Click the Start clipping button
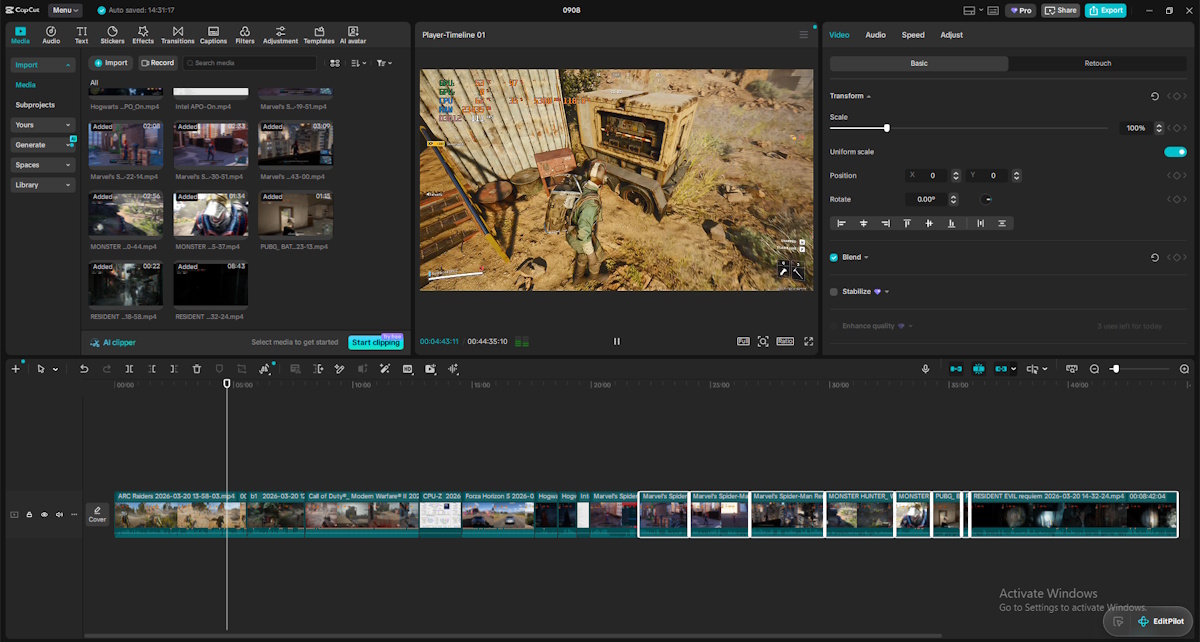 pos(376,342)
